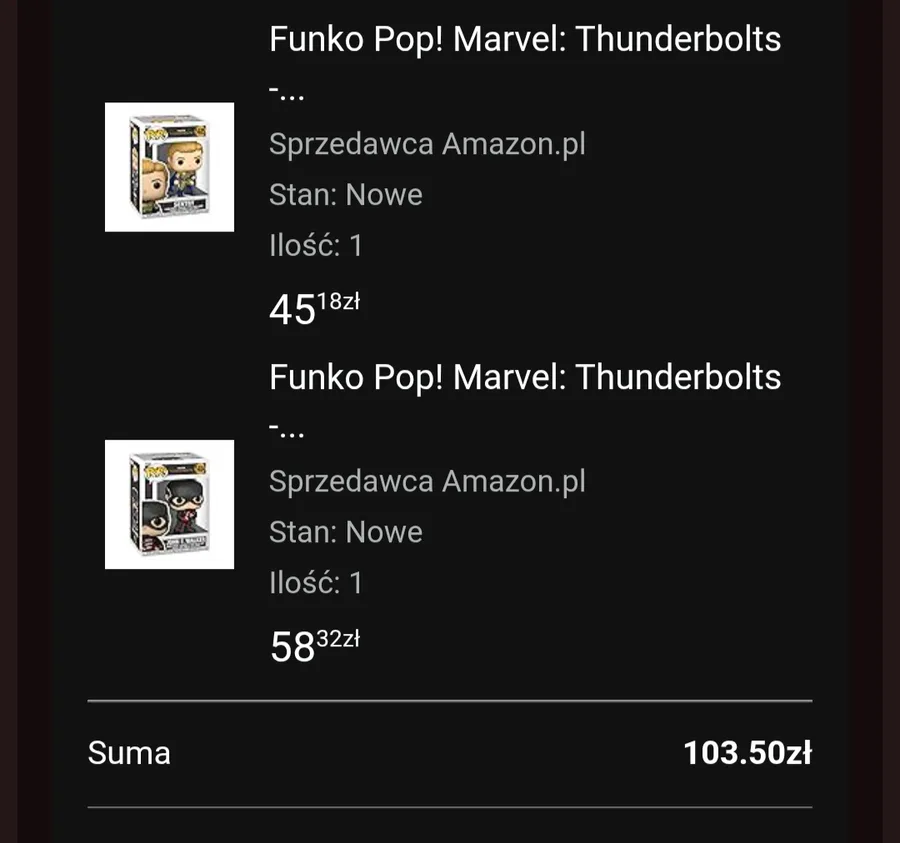
Task: Open the blond-haired Funko figure thumbnail
Action: coord(169,167)
